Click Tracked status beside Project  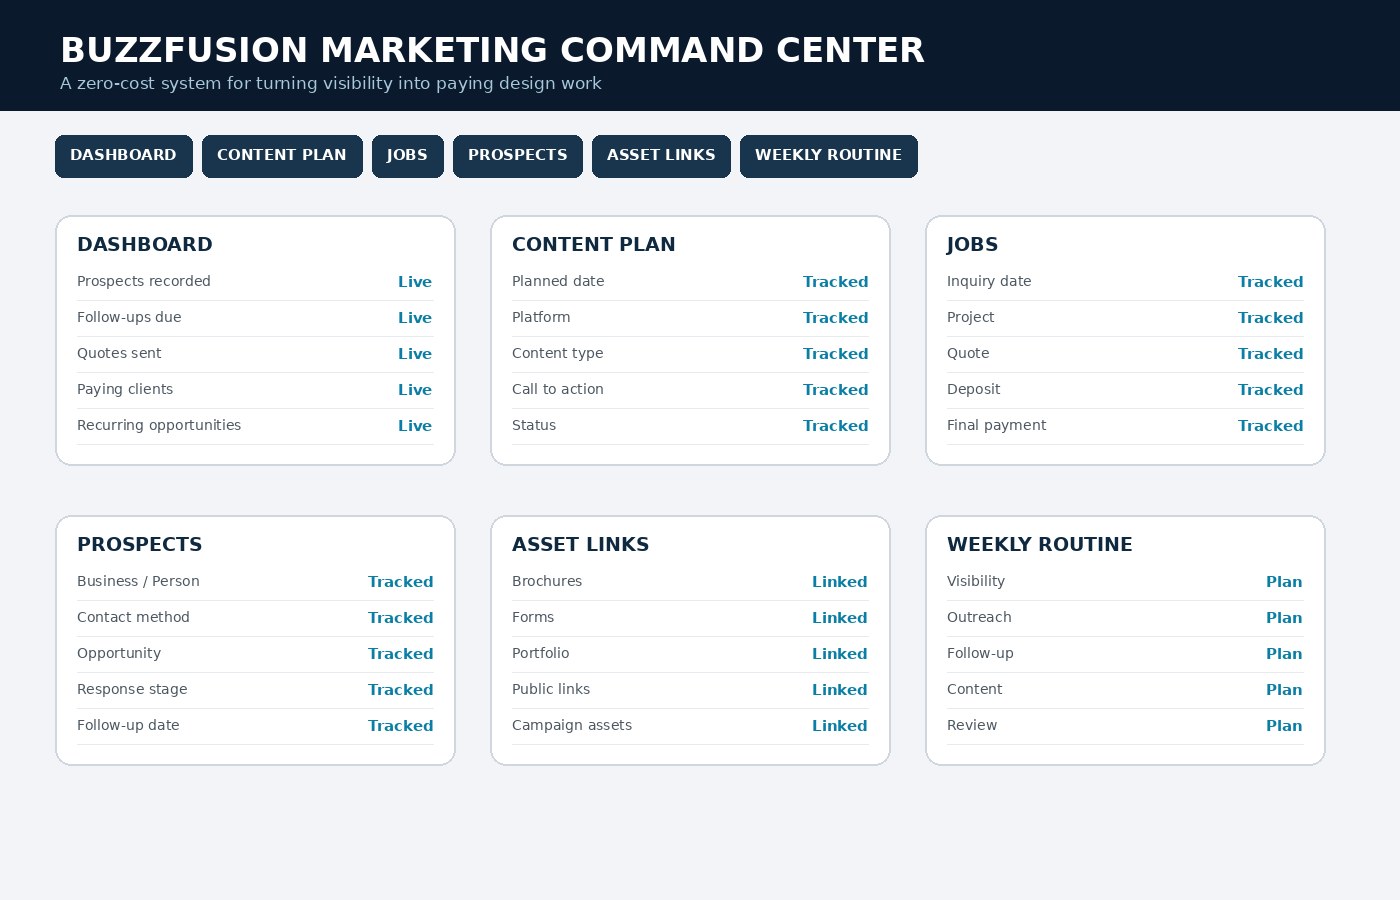point(1271,318)
